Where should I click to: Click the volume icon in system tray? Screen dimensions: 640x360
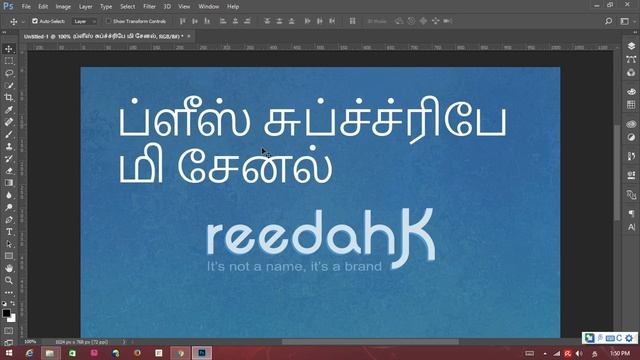click(579, 353)
